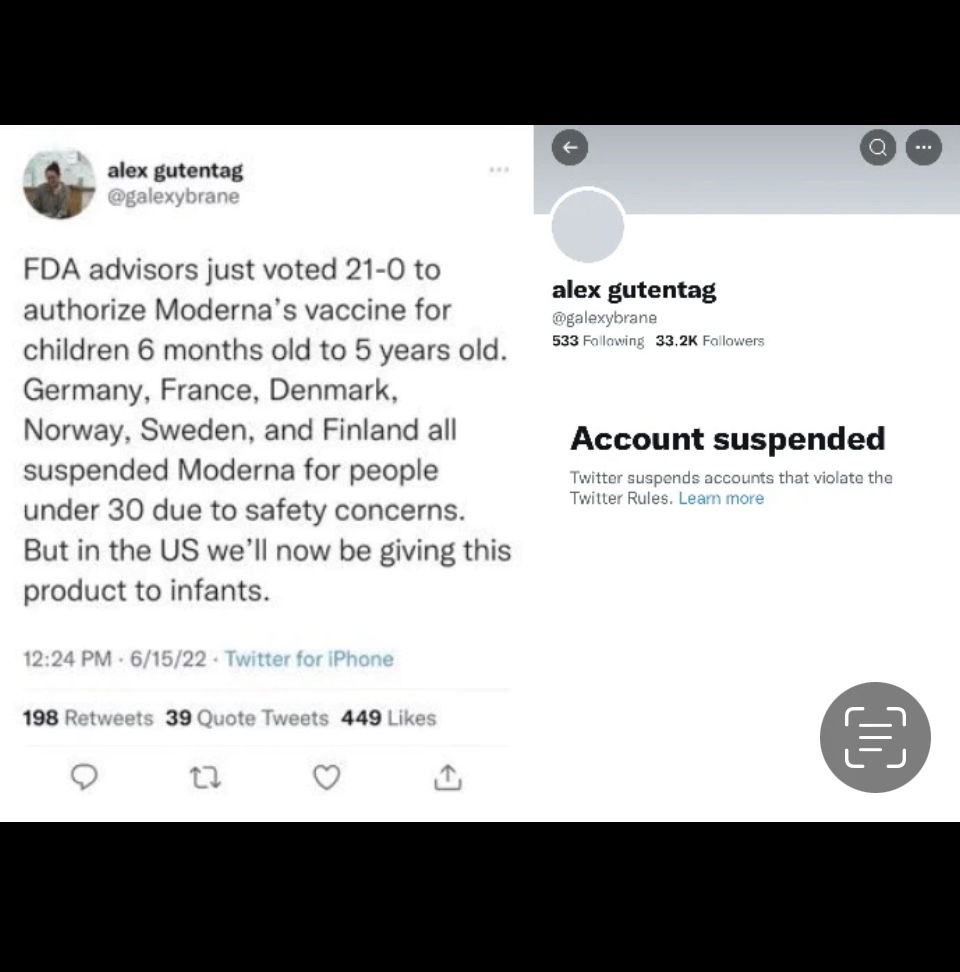Open the profile three-dot overflow menu

coord(923,148)
